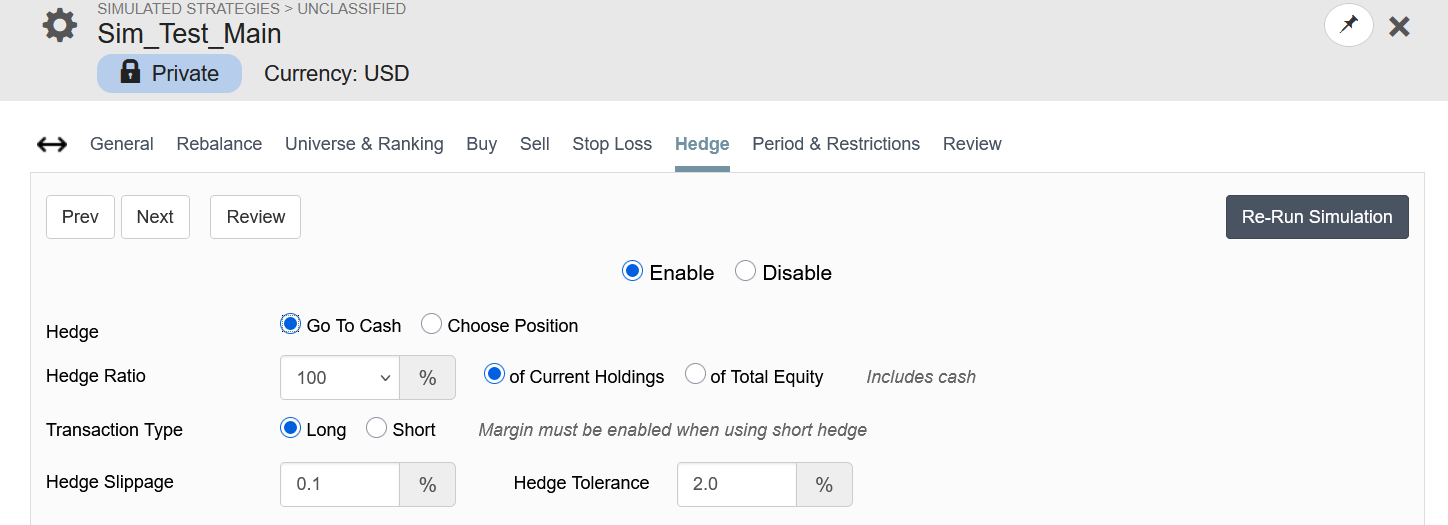Image resolution: width=1448 pixels, height=525 pixels.
Task: Click the double-arrow expand tabs icon
Action: [52, 144]
